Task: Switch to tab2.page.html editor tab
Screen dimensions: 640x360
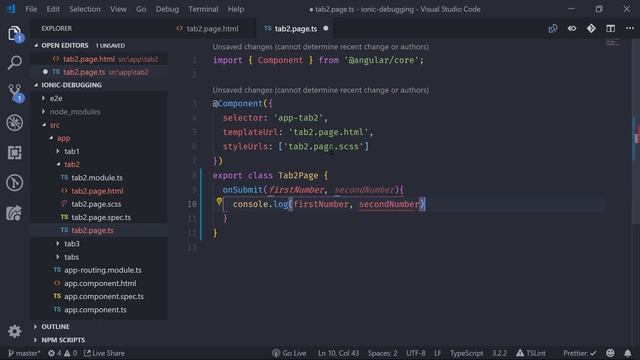Action: [x=212, y=29]
